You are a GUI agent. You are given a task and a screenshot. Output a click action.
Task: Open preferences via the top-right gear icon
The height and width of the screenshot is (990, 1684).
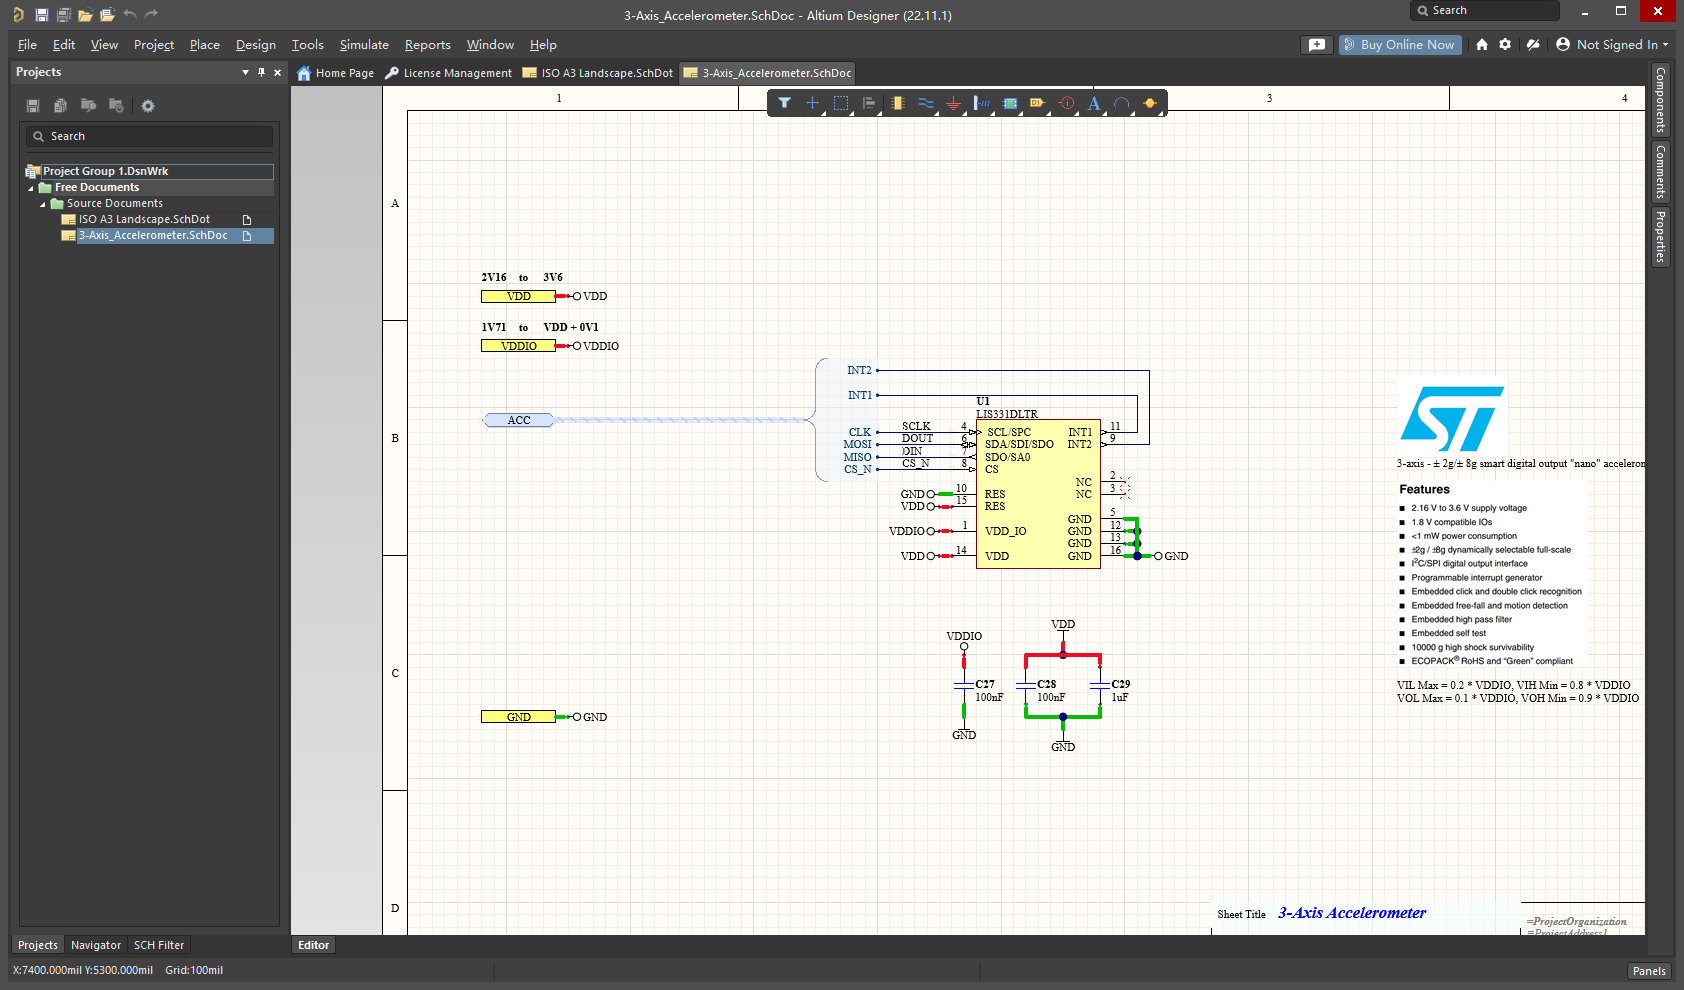[1505, 45]
